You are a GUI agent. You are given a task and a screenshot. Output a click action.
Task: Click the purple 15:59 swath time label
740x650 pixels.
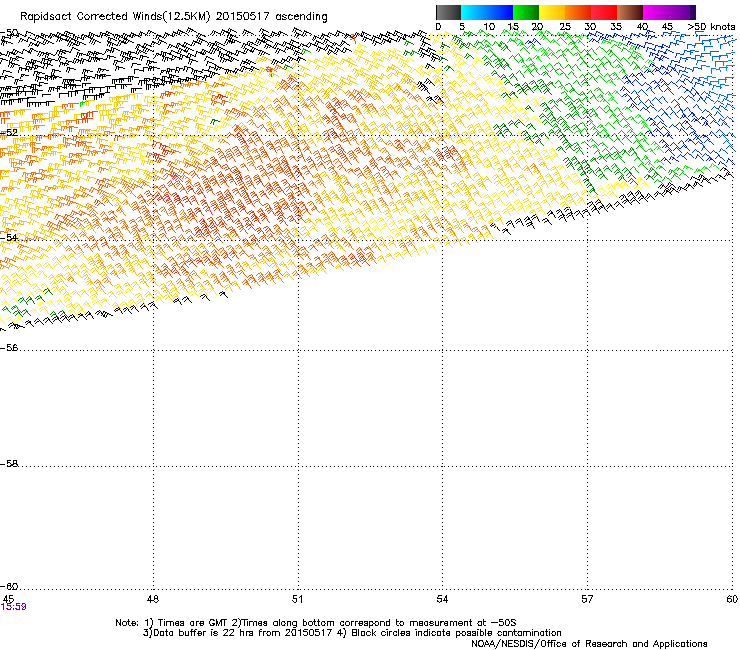click(14, 607)
